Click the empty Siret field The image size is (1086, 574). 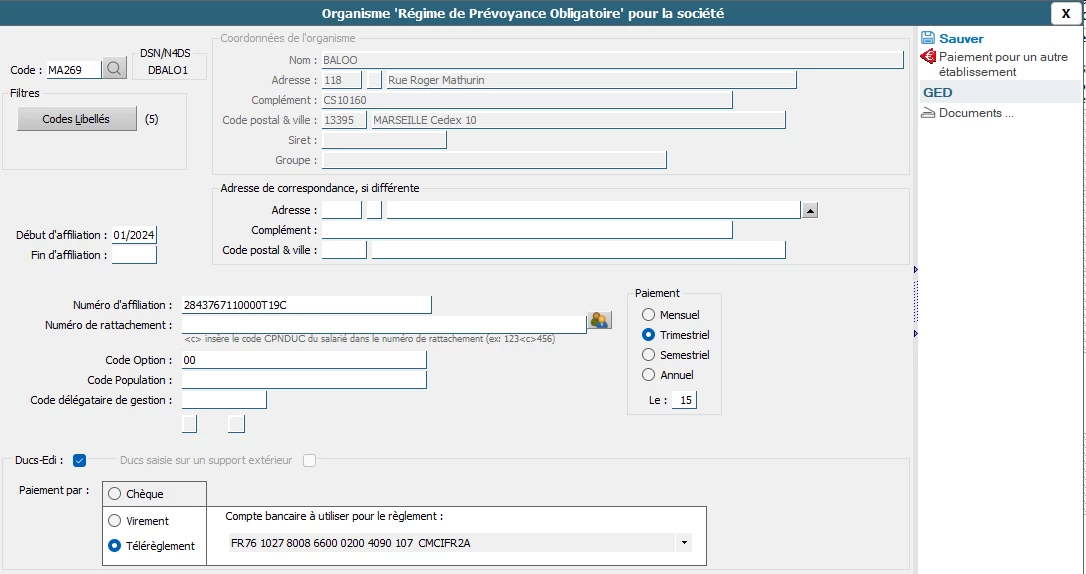click(x=384, y=140)
